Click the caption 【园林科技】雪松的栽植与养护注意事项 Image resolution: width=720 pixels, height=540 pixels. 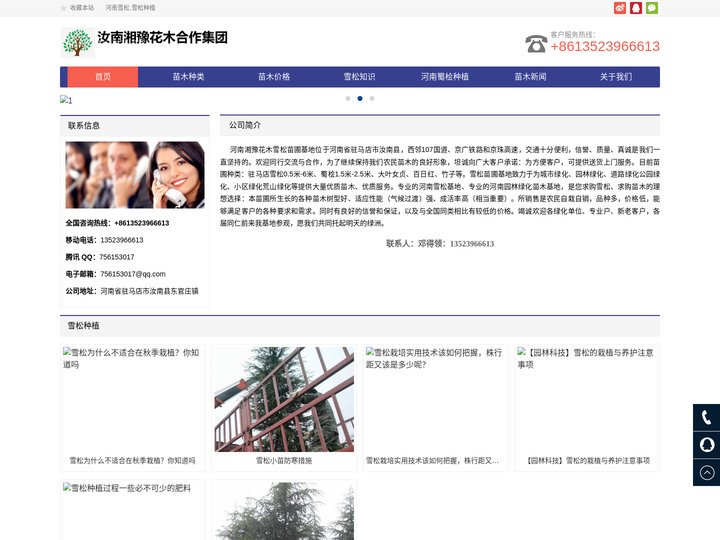[588, 461]
